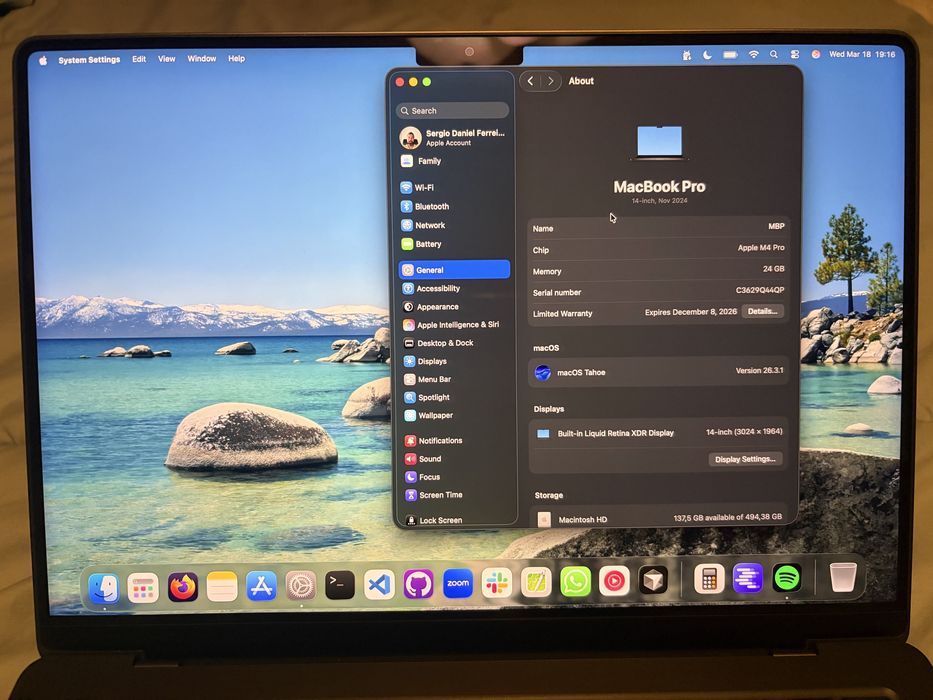Click the settings Search field
This screenshot has height=700, width=933.
453,111
